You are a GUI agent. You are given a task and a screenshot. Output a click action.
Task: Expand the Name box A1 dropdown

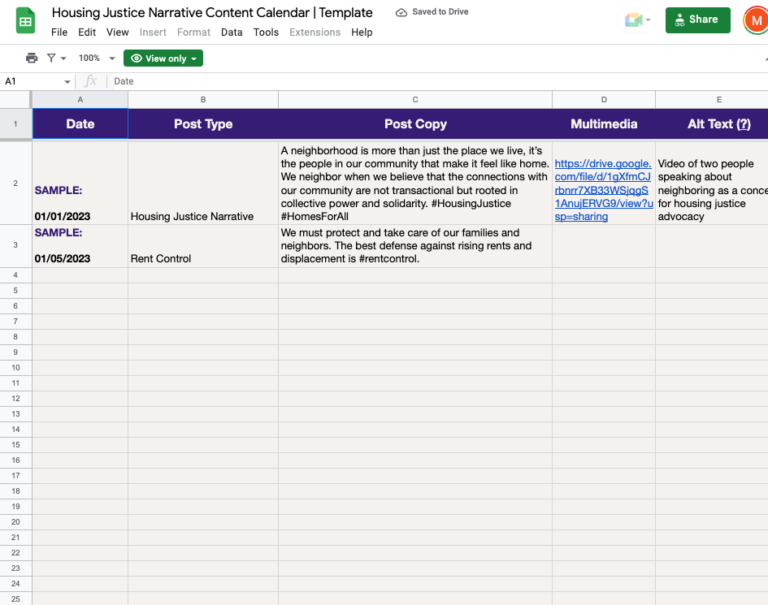[68, 81]
